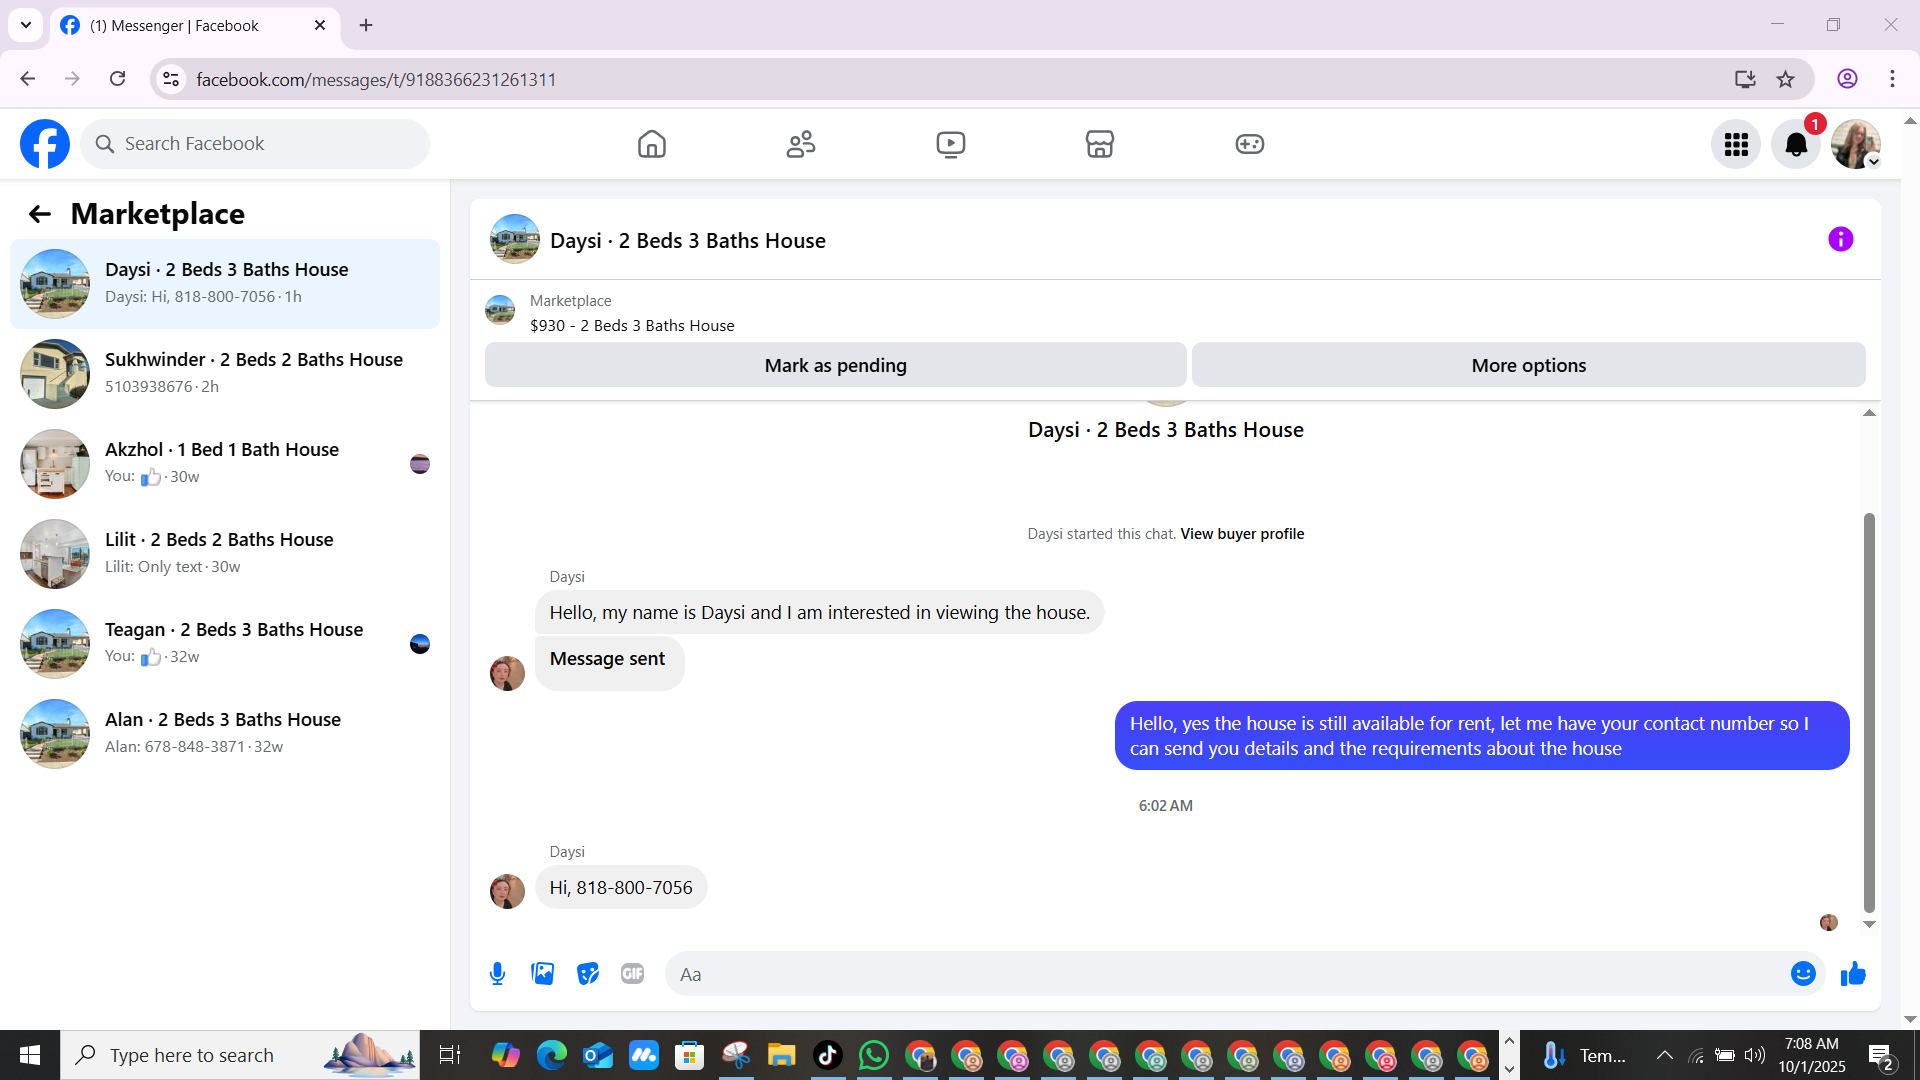
Task: Click Daysi's chat header title
Action: pyautogui.click(x=688, y=240)
